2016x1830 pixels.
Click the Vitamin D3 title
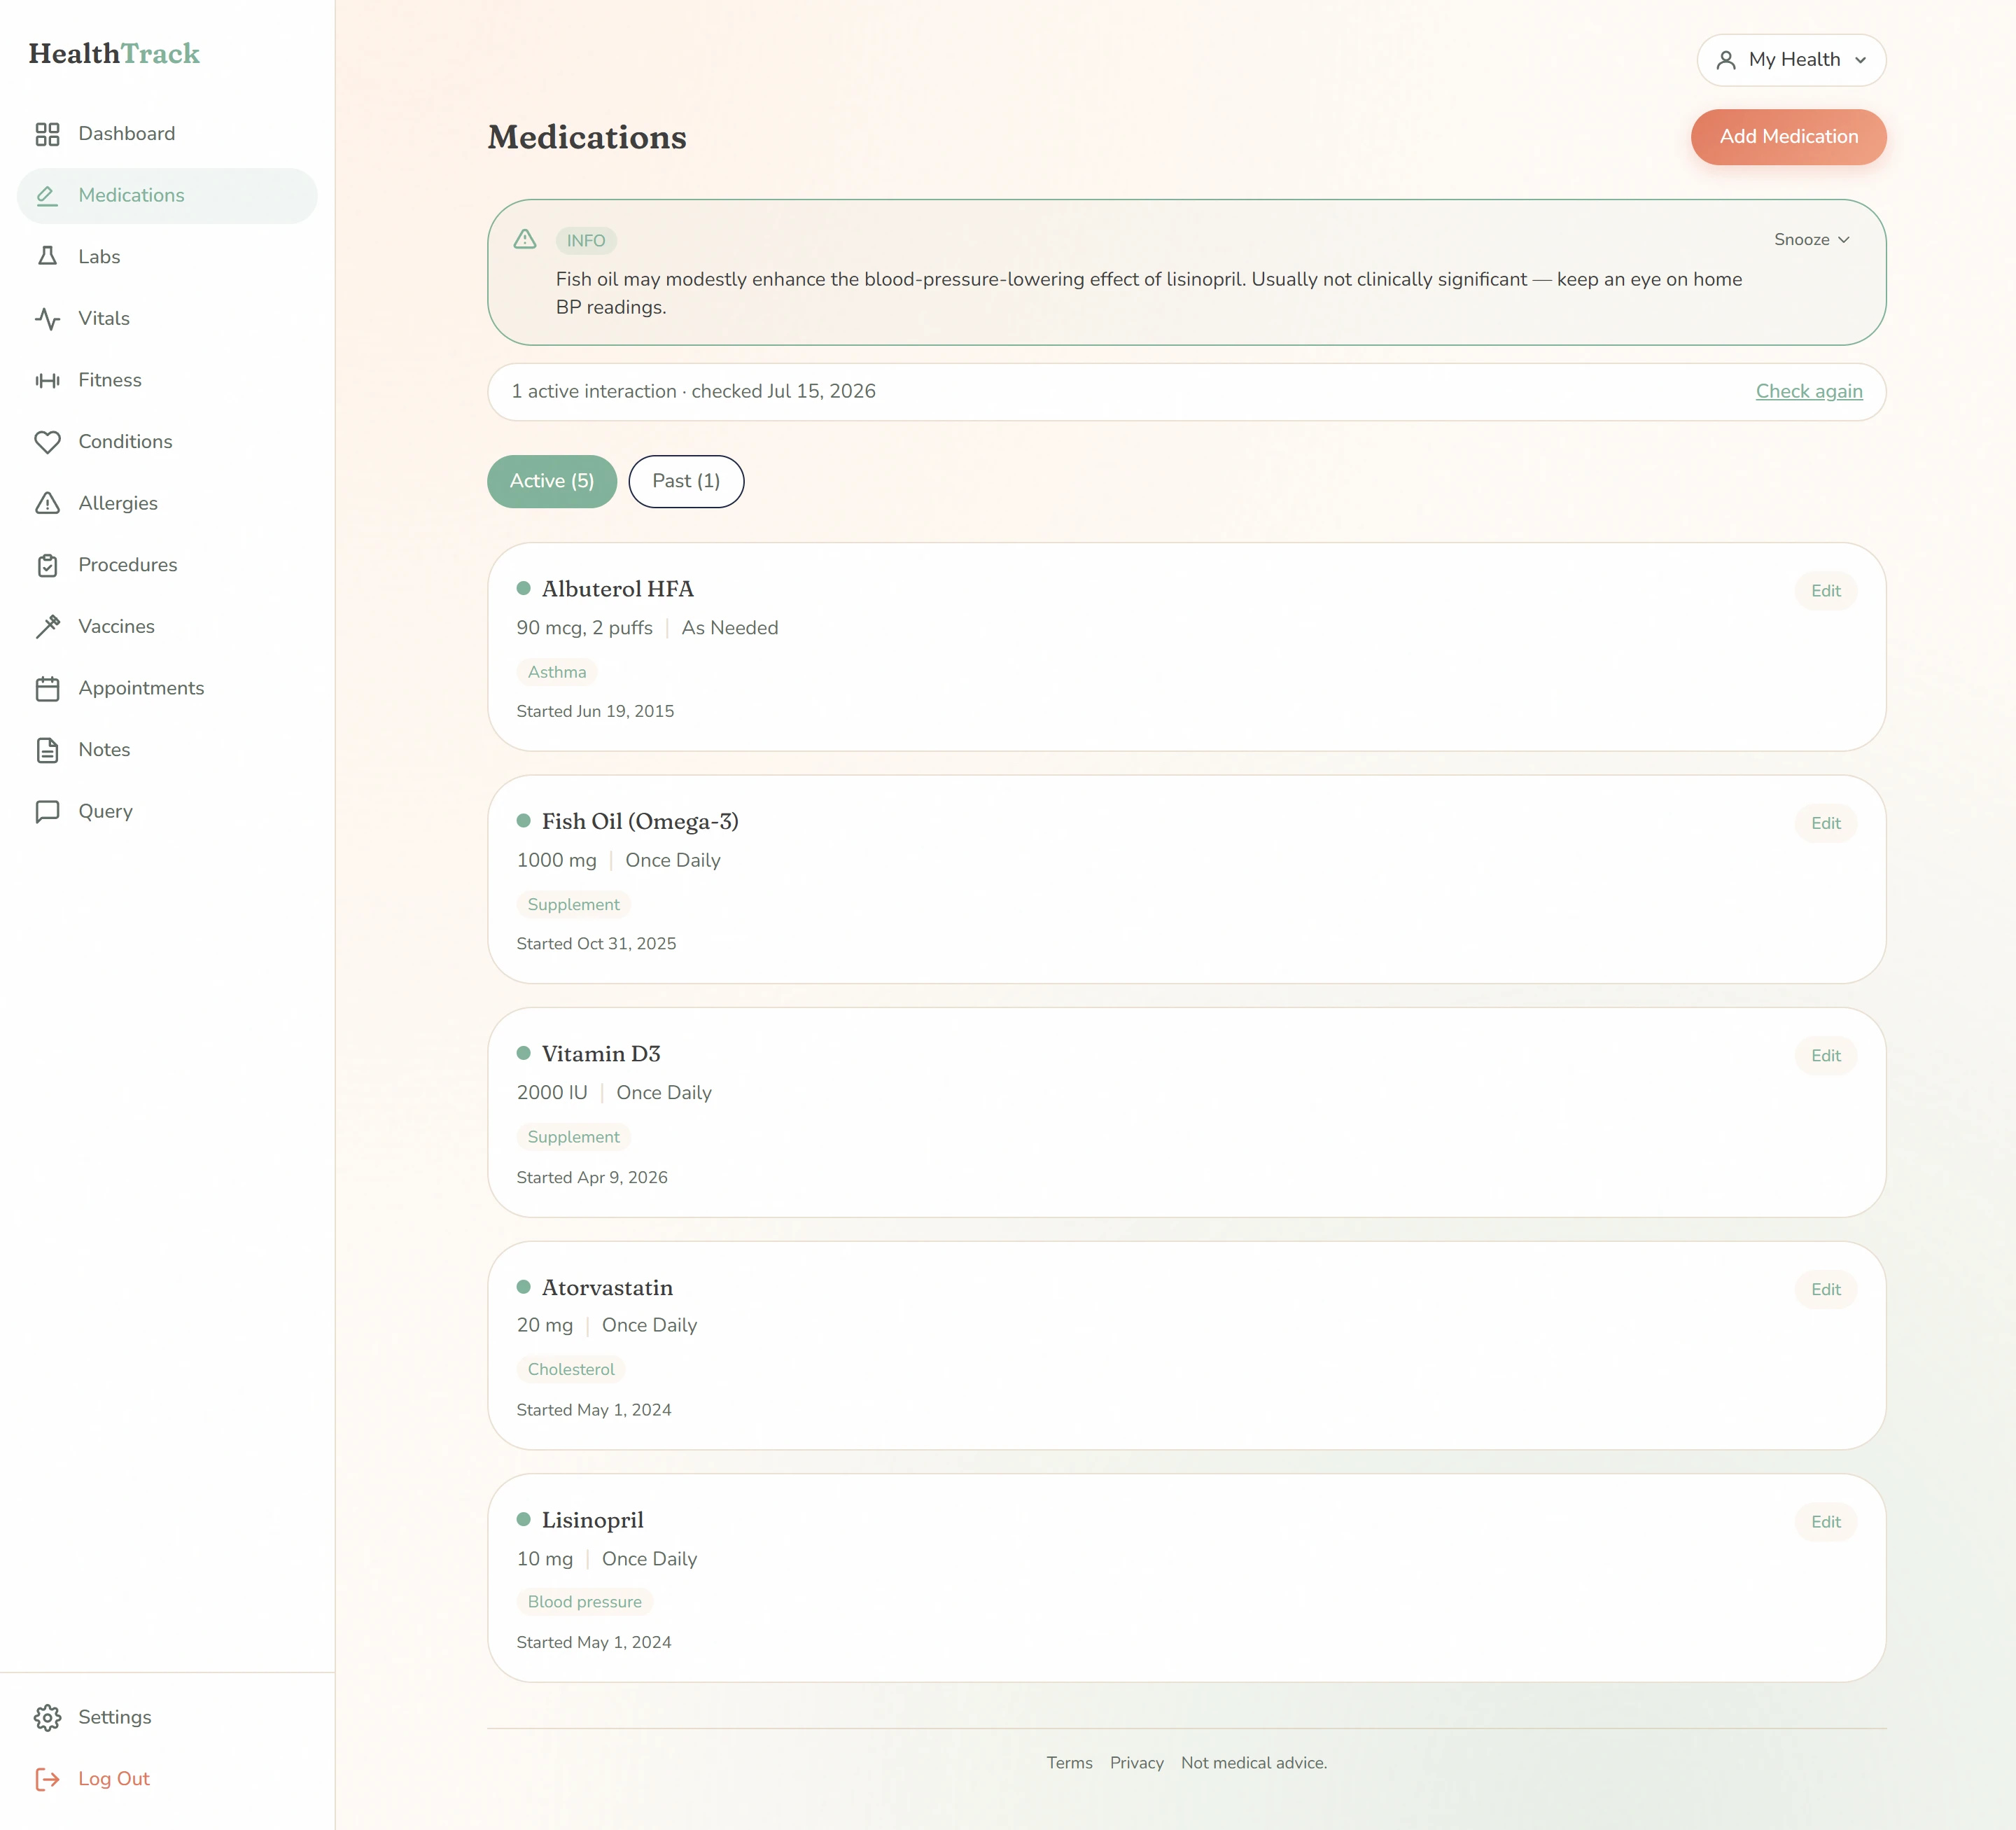click(x=601, y=1054)
